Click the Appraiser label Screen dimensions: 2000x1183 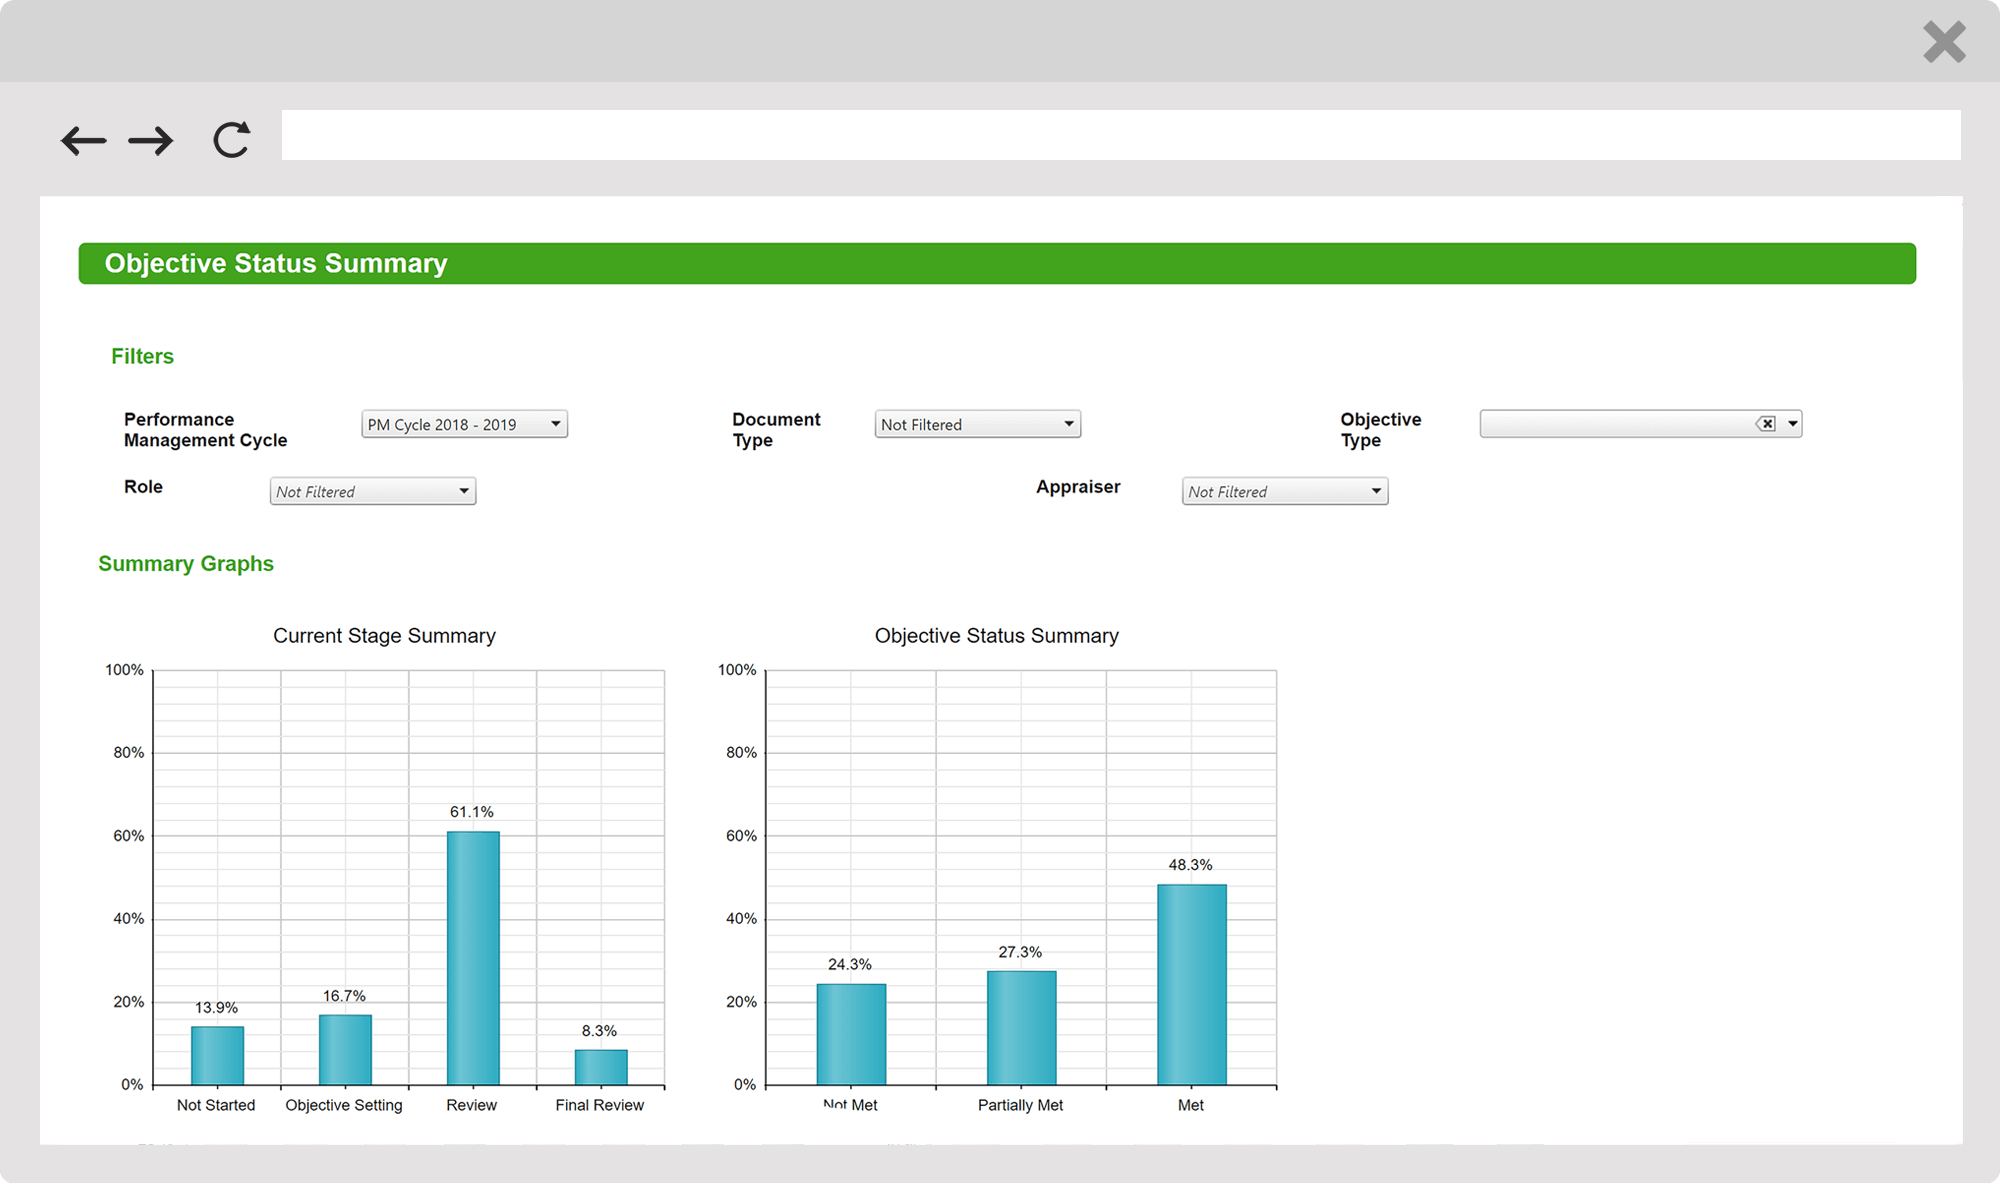tap(1078, 487)
